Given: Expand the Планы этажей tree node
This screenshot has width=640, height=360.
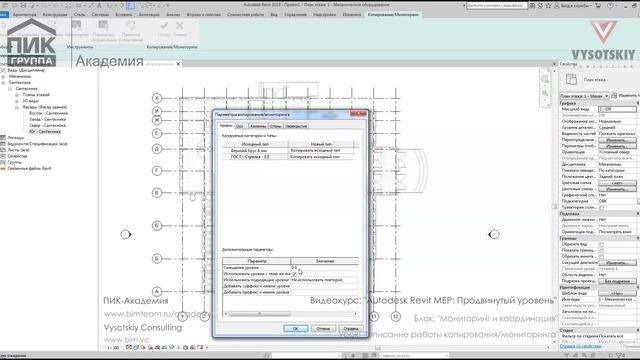Looking at the screenshot, I should (17, 95).
